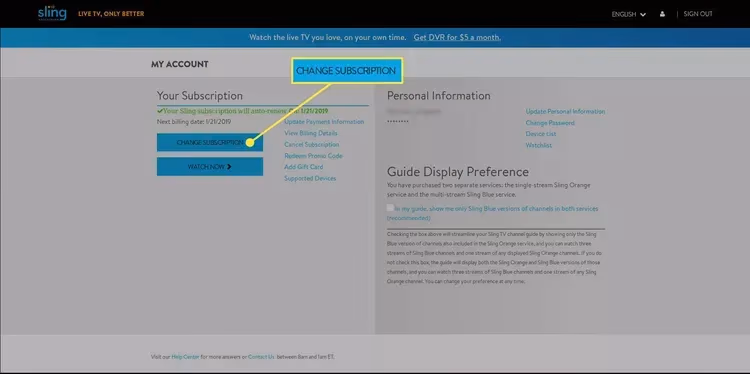The height and width of the screenshot is (374, 750).
Task: Click the Live TV, Only Better tagline
Action: pyautogui.click(x=111, y=13)
